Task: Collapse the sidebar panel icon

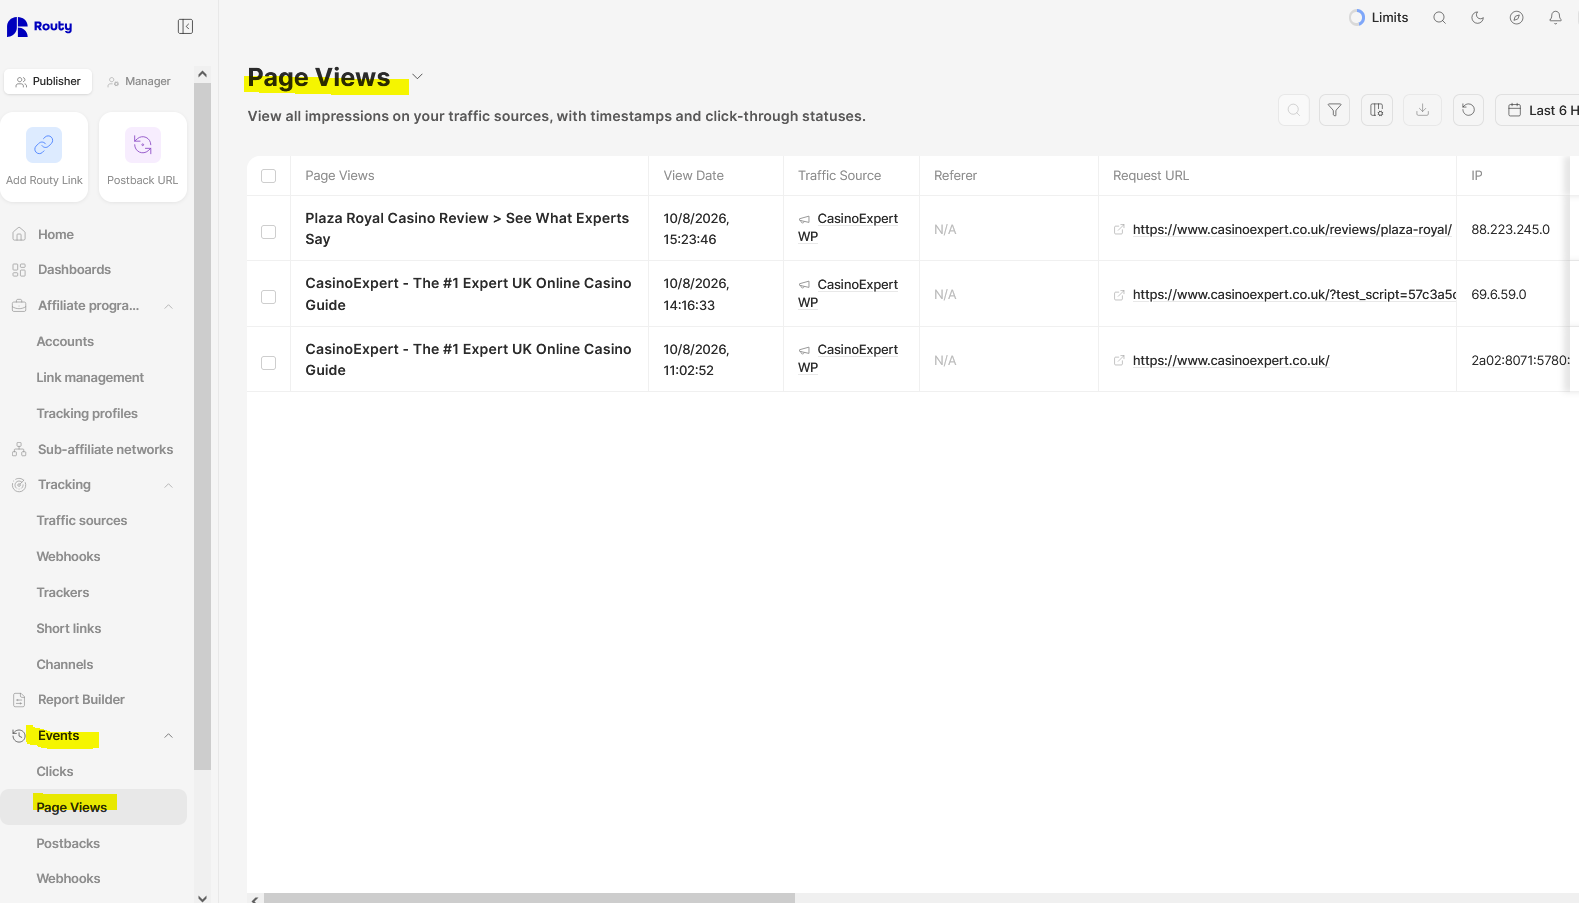Action: point(185,26)
